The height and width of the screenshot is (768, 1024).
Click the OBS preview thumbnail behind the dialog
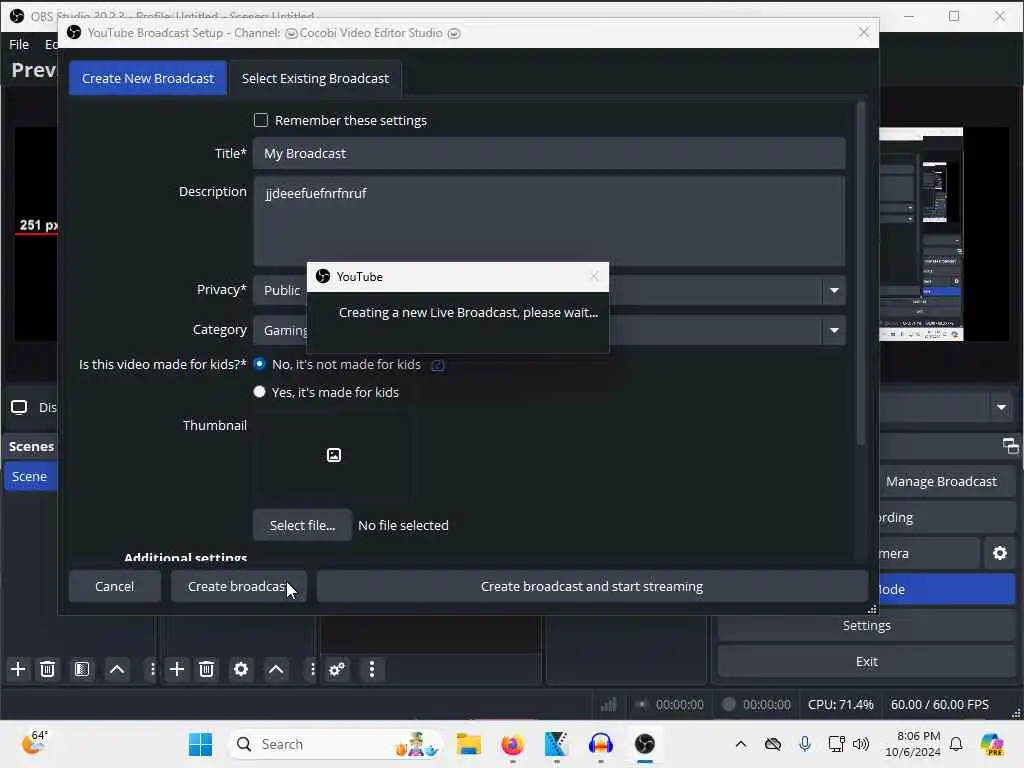coord(921,234)
